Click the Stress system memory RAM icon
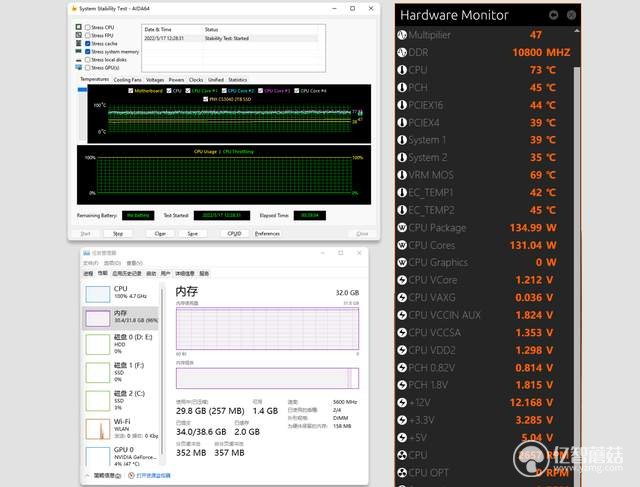The image size is (640, 487). click(79, 51)
